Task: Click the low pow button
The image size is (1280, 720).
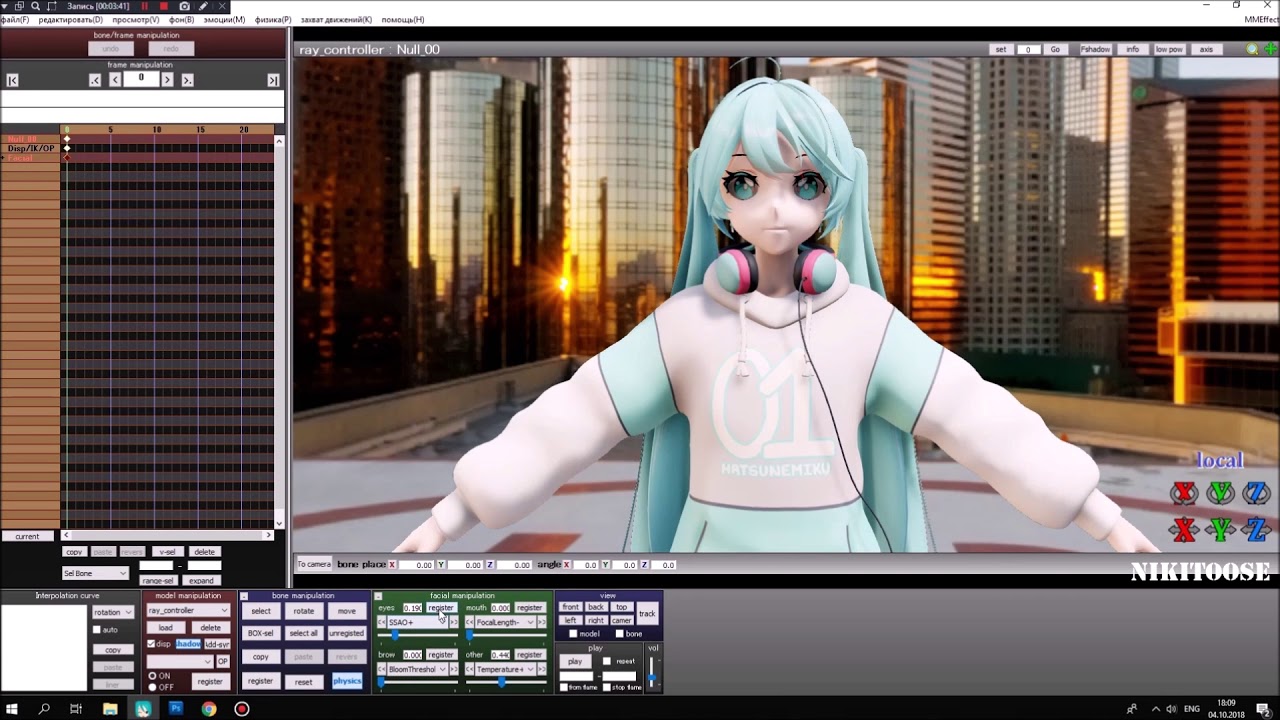Action: coord(1169,49)
